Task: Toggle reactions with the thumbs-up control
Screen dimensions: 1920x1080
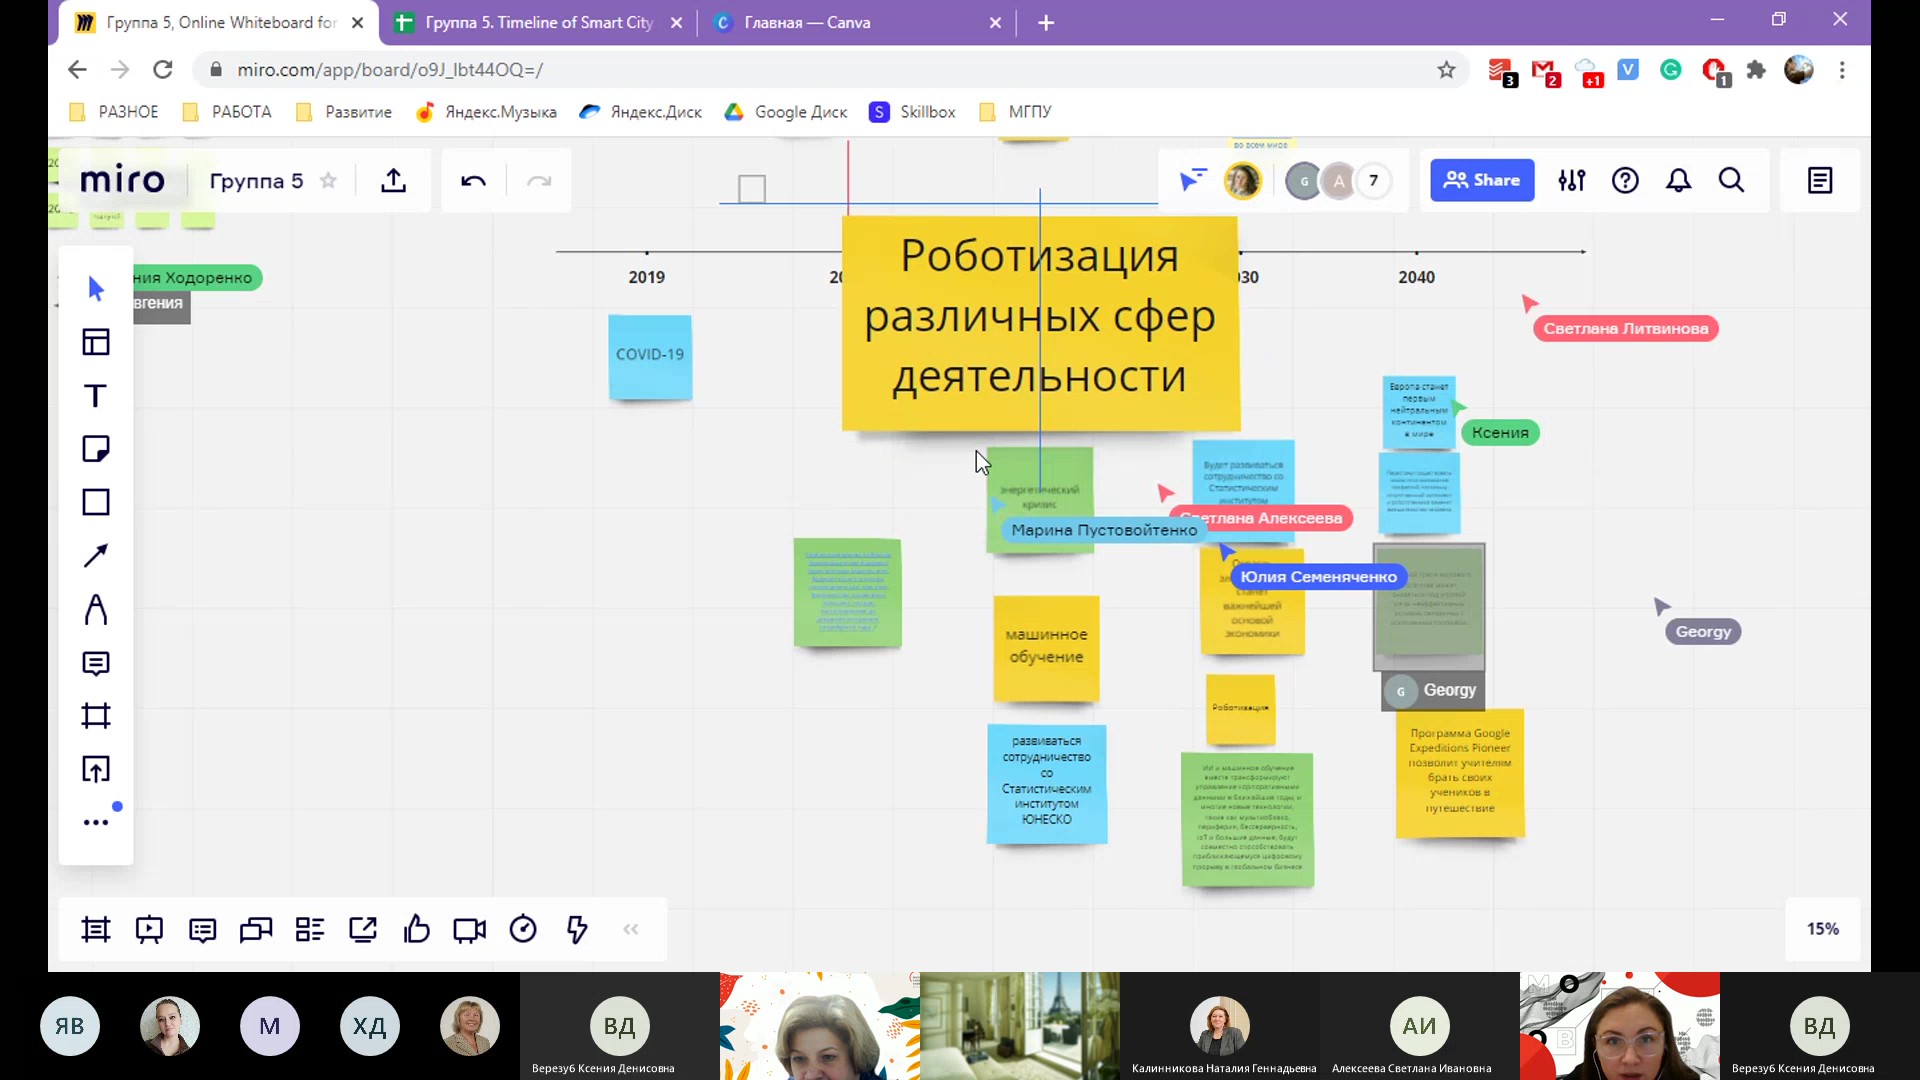Action: pyautogui.click(x=416, y=929)
